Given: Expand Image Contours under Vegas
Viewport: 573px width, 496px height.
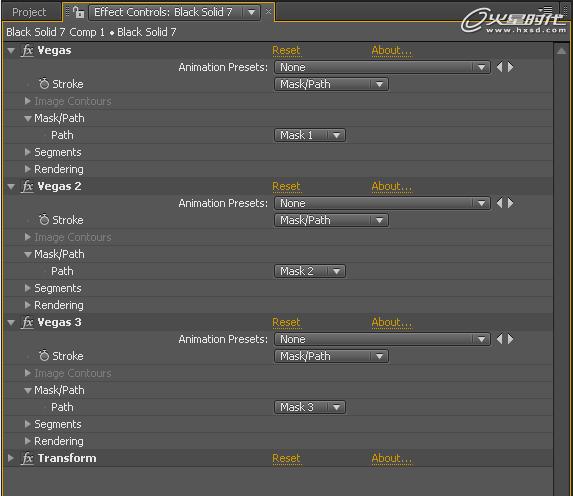Looking at the screenshot, I should (x=27, y=101).
